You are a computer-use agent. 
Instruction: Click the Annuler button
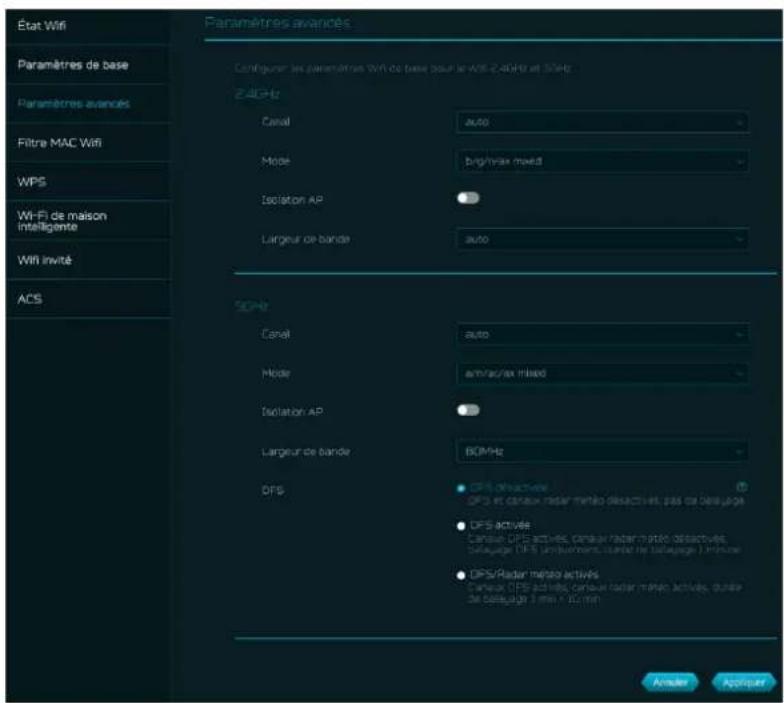(670, 682)
